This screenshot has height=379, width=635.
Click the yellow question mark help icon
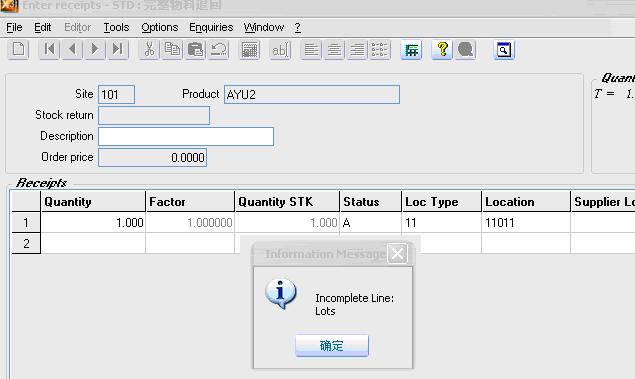point(442,50)
